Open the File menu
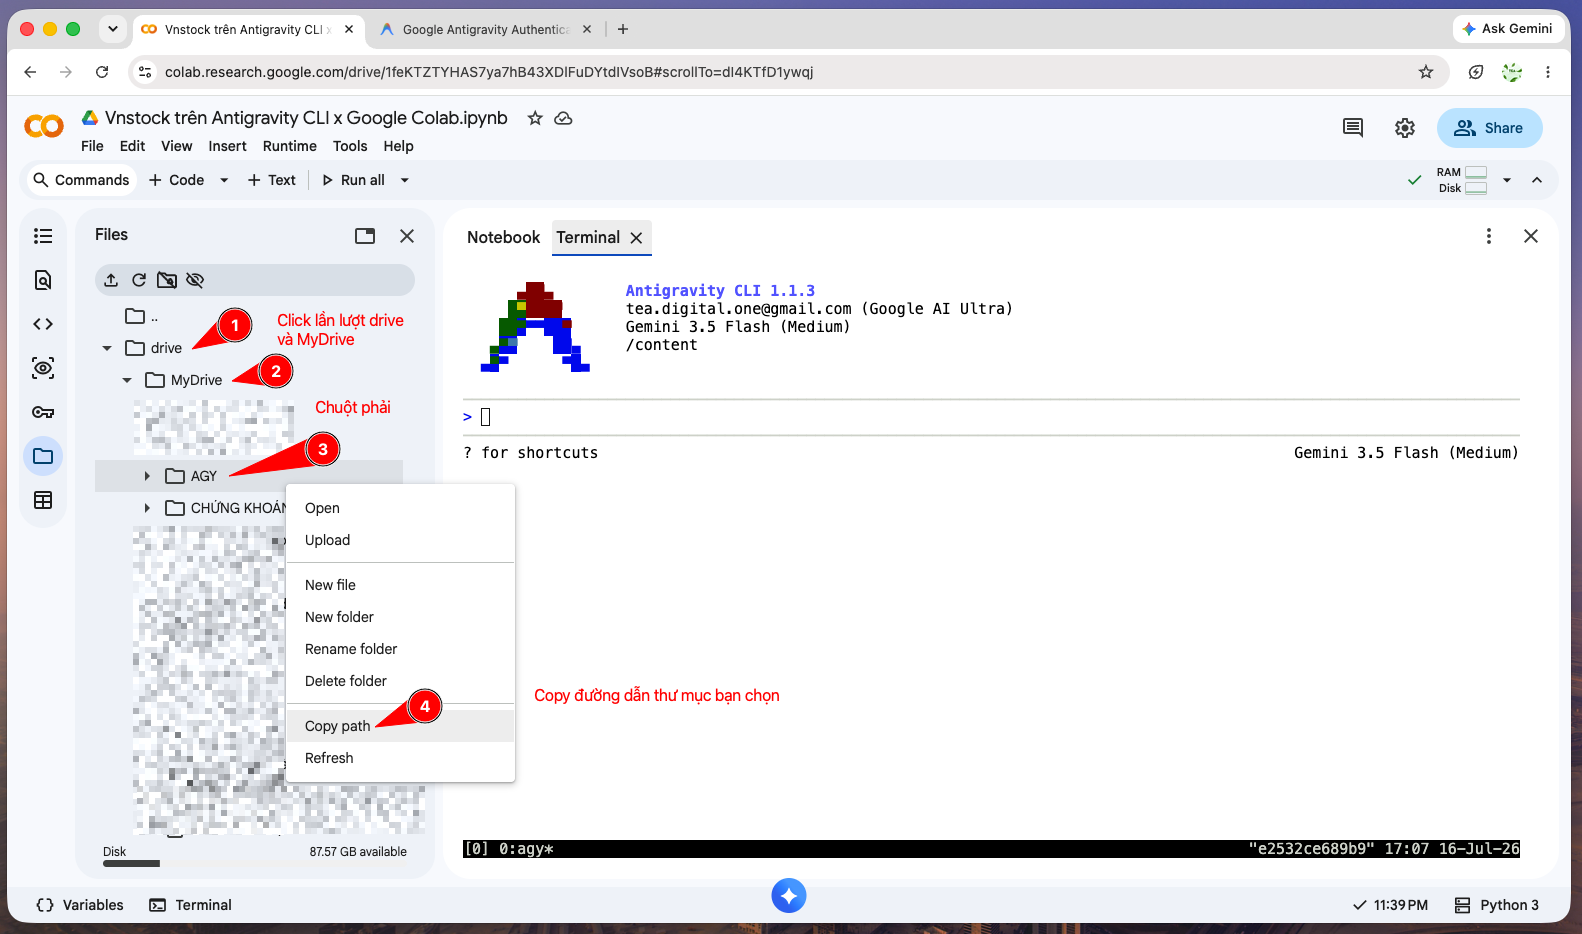The width and height of the screenshot is (1582, 934). [x=92, y=146]
